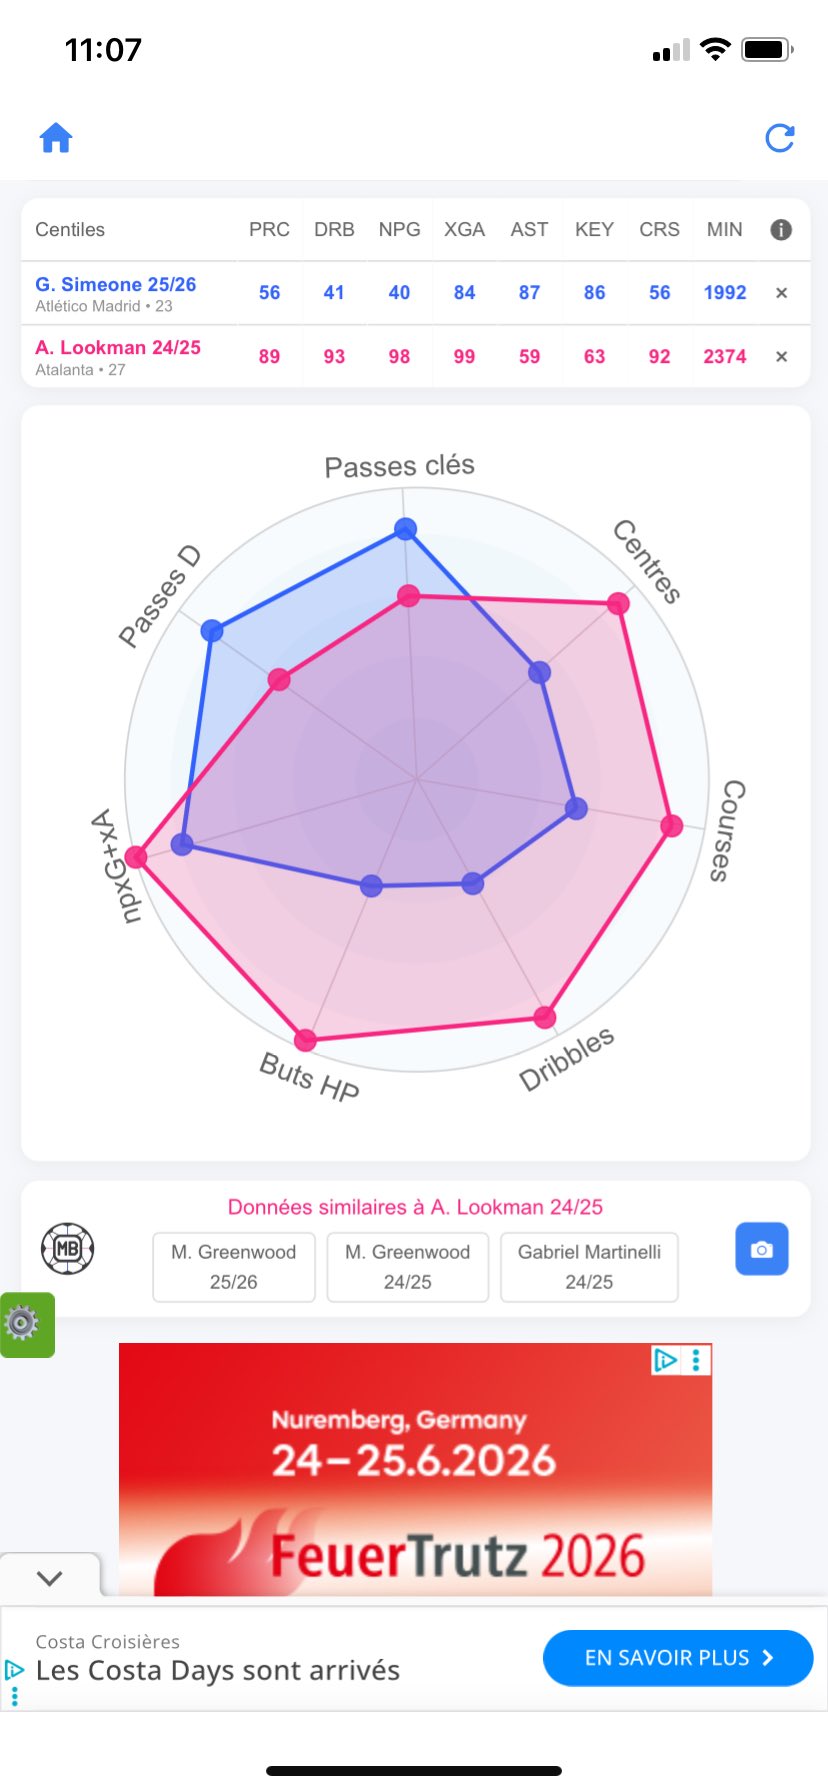Tap EN SAVOIR PLUS button
828x1792 pixels.
[677, 1658]
